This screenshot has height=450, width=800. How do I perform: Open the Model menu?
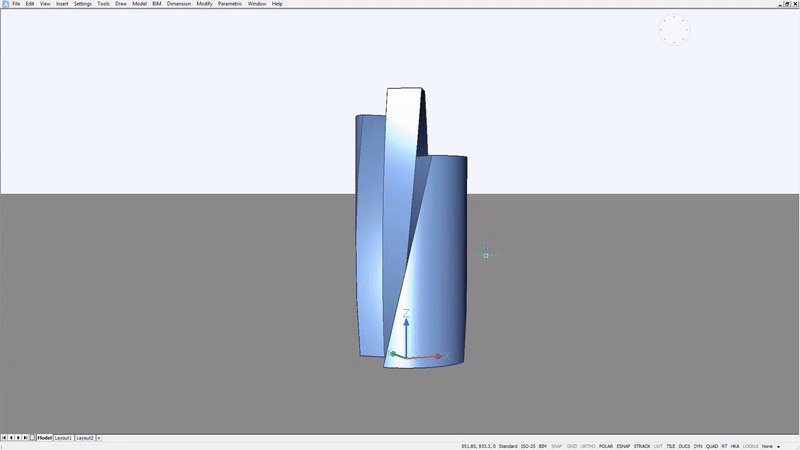pyautogui.click(x=139, y=4)
